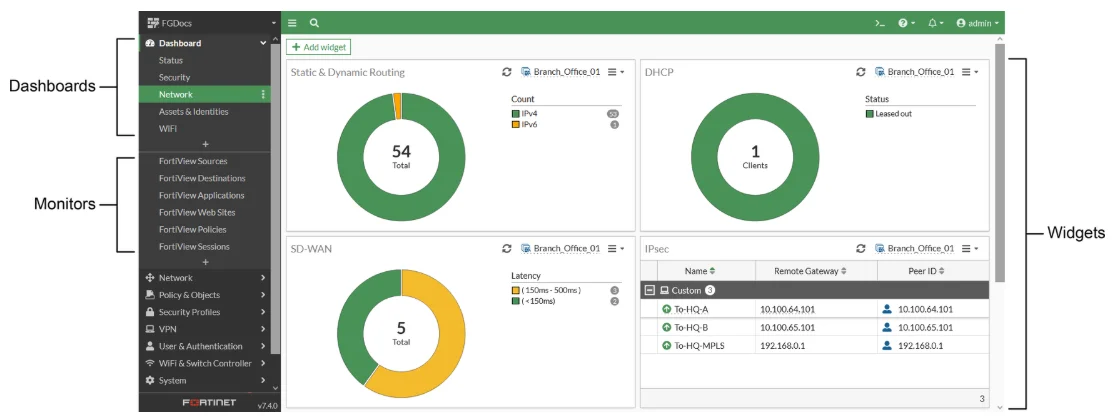Open the SD-WAN widget options menu
Viewport: 1112px width, 416px height.
616,248
